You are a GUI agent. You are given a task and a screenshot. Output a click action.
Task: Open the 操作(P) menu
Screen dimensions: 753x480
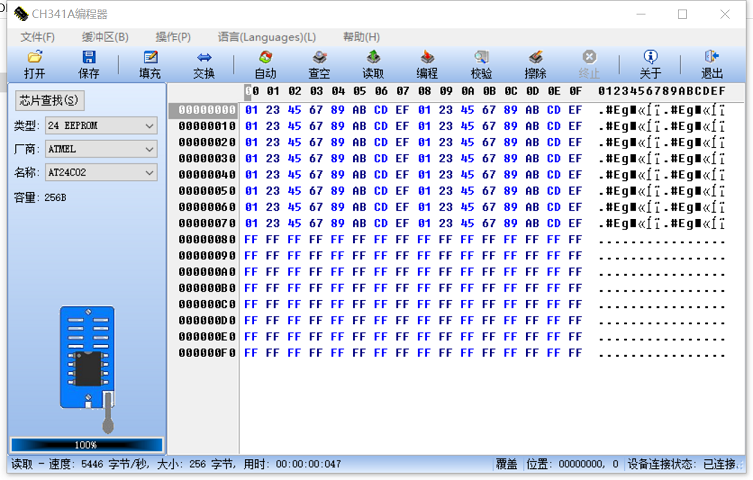173,37
